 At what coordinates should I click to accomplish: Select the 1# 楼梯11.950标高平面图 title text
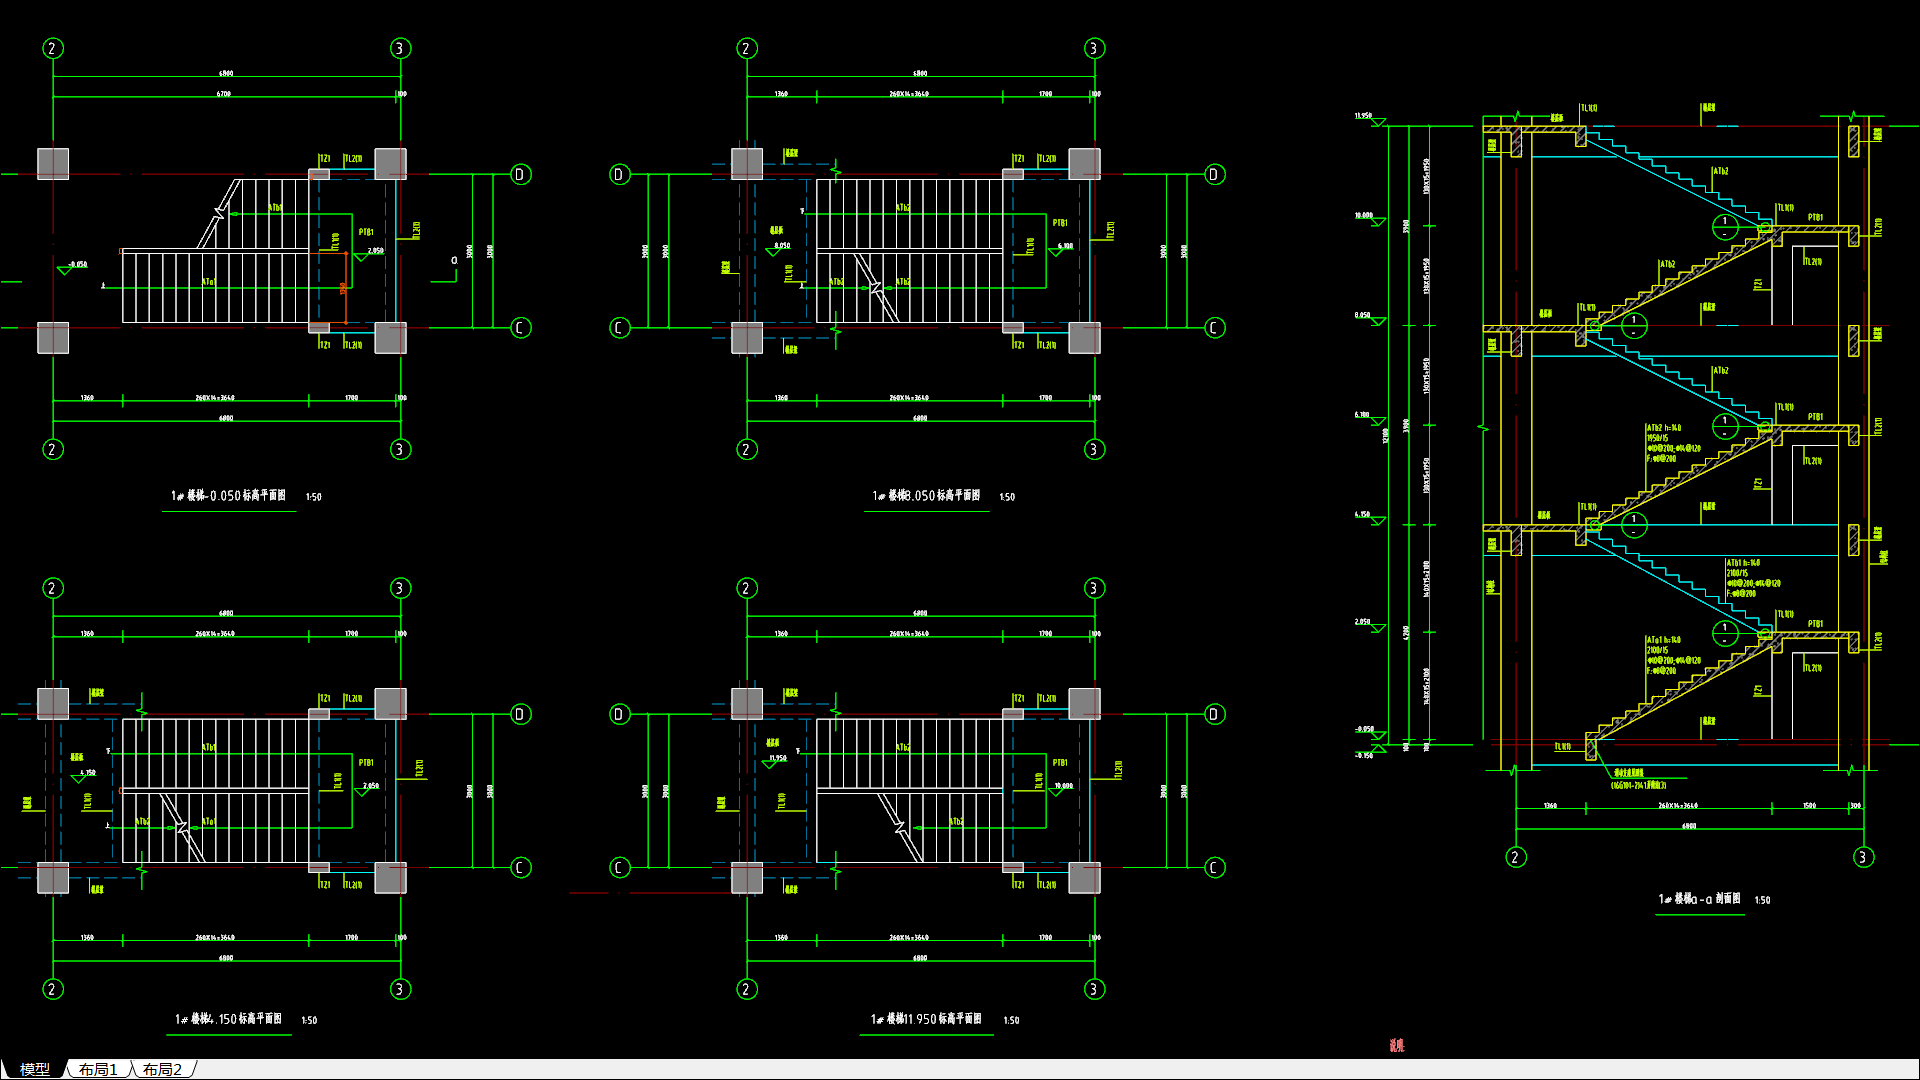pyautogui.click(x=926, y=1019)
